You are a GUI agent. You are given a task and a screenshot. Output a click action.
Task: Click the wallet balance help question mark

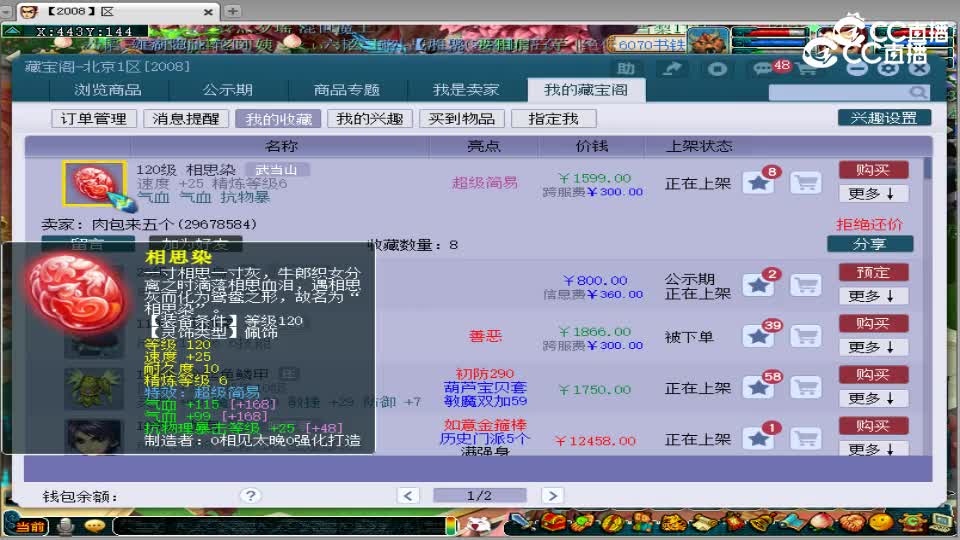pos(250,495)
